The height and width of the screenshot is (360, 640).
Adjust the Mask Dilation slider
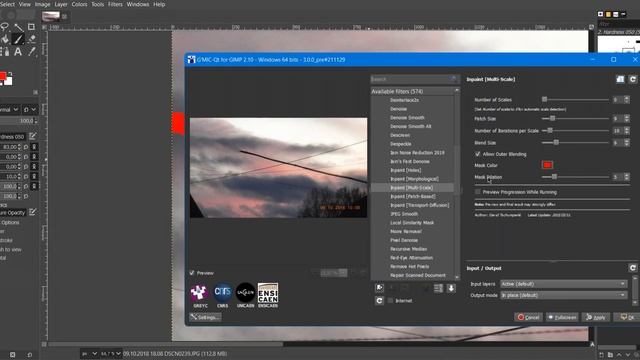pos(575,177)
